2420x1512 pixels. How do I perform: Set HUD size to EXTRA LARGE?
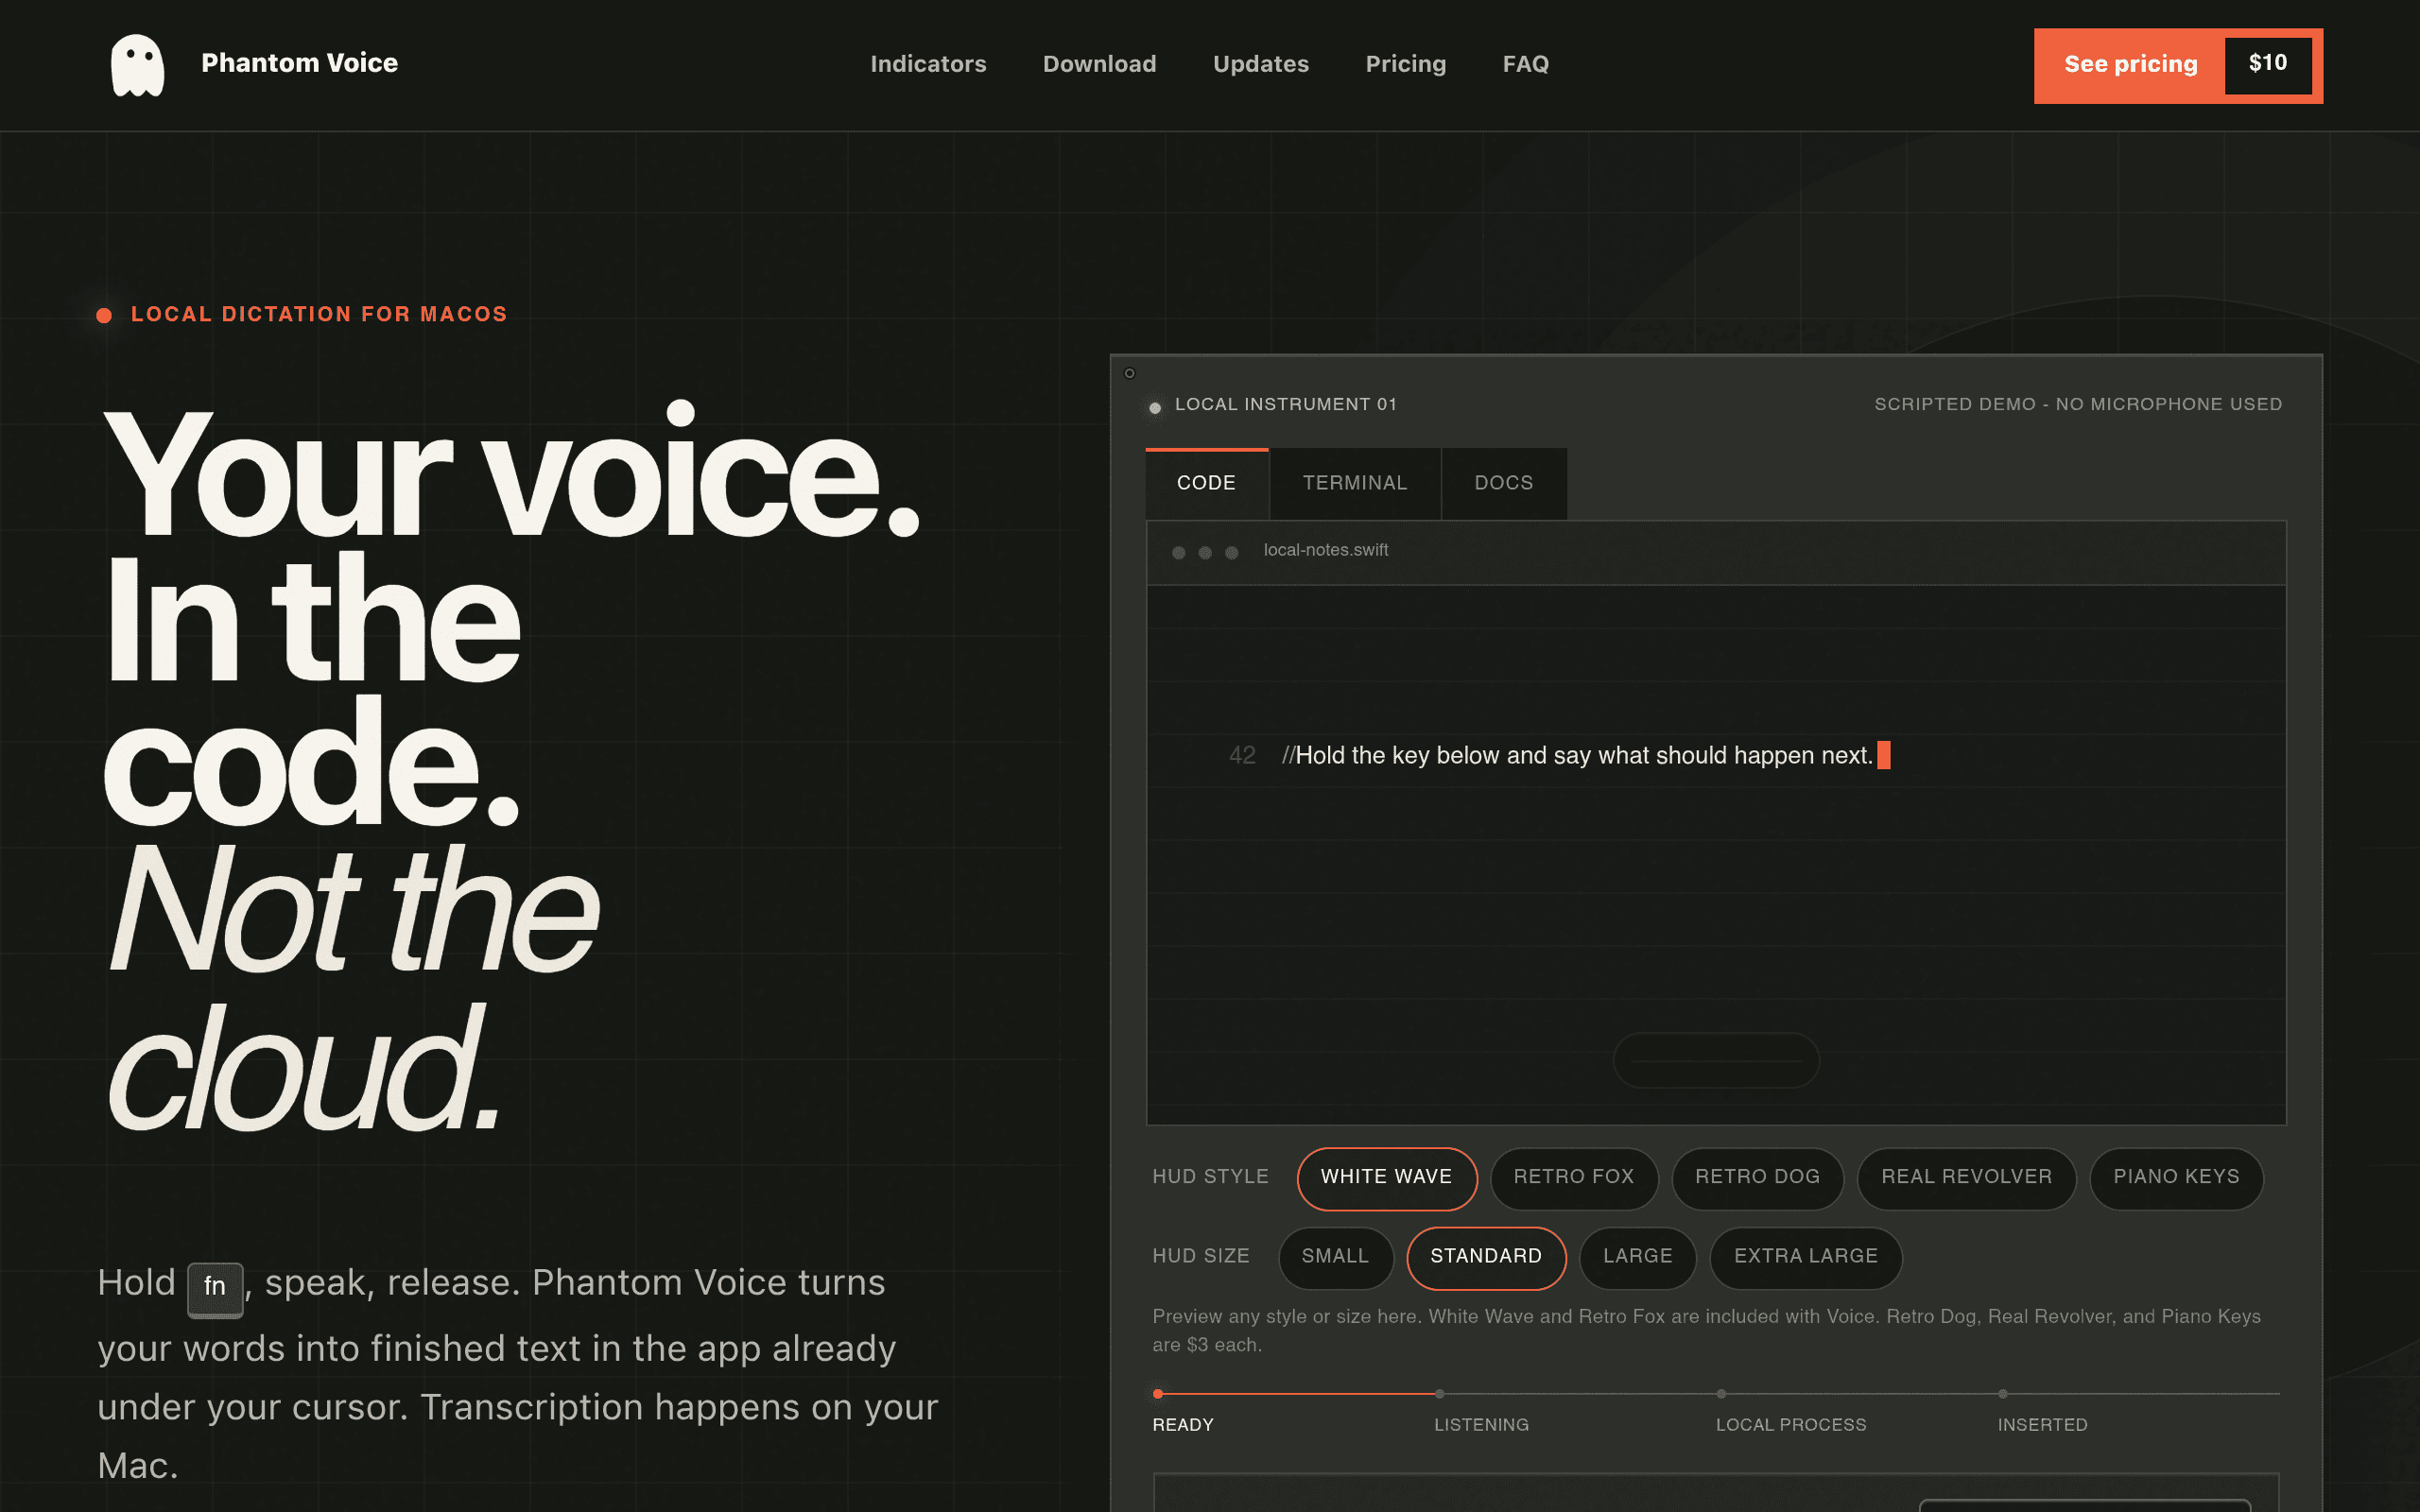(x=1805, y=1257)
